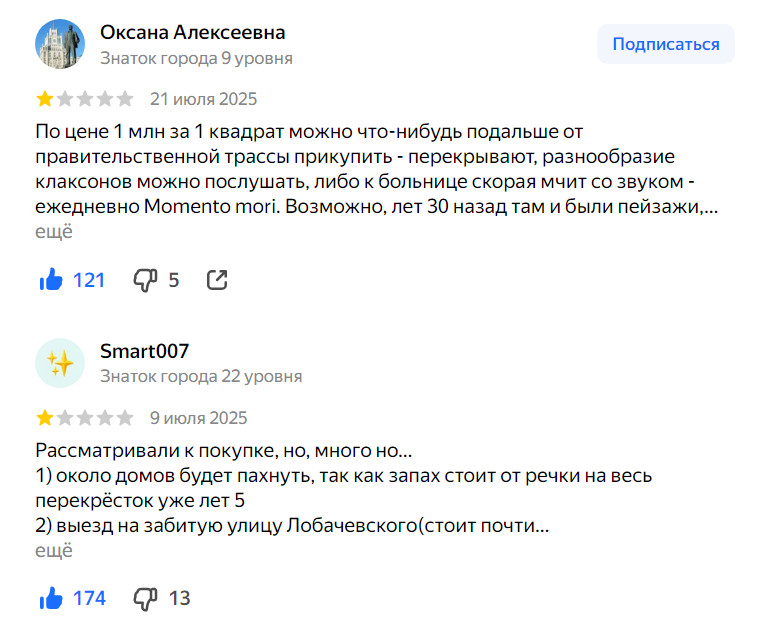The image size is (760, 631).
Task: Click the date 21 июля 2025
Action: 203,99
